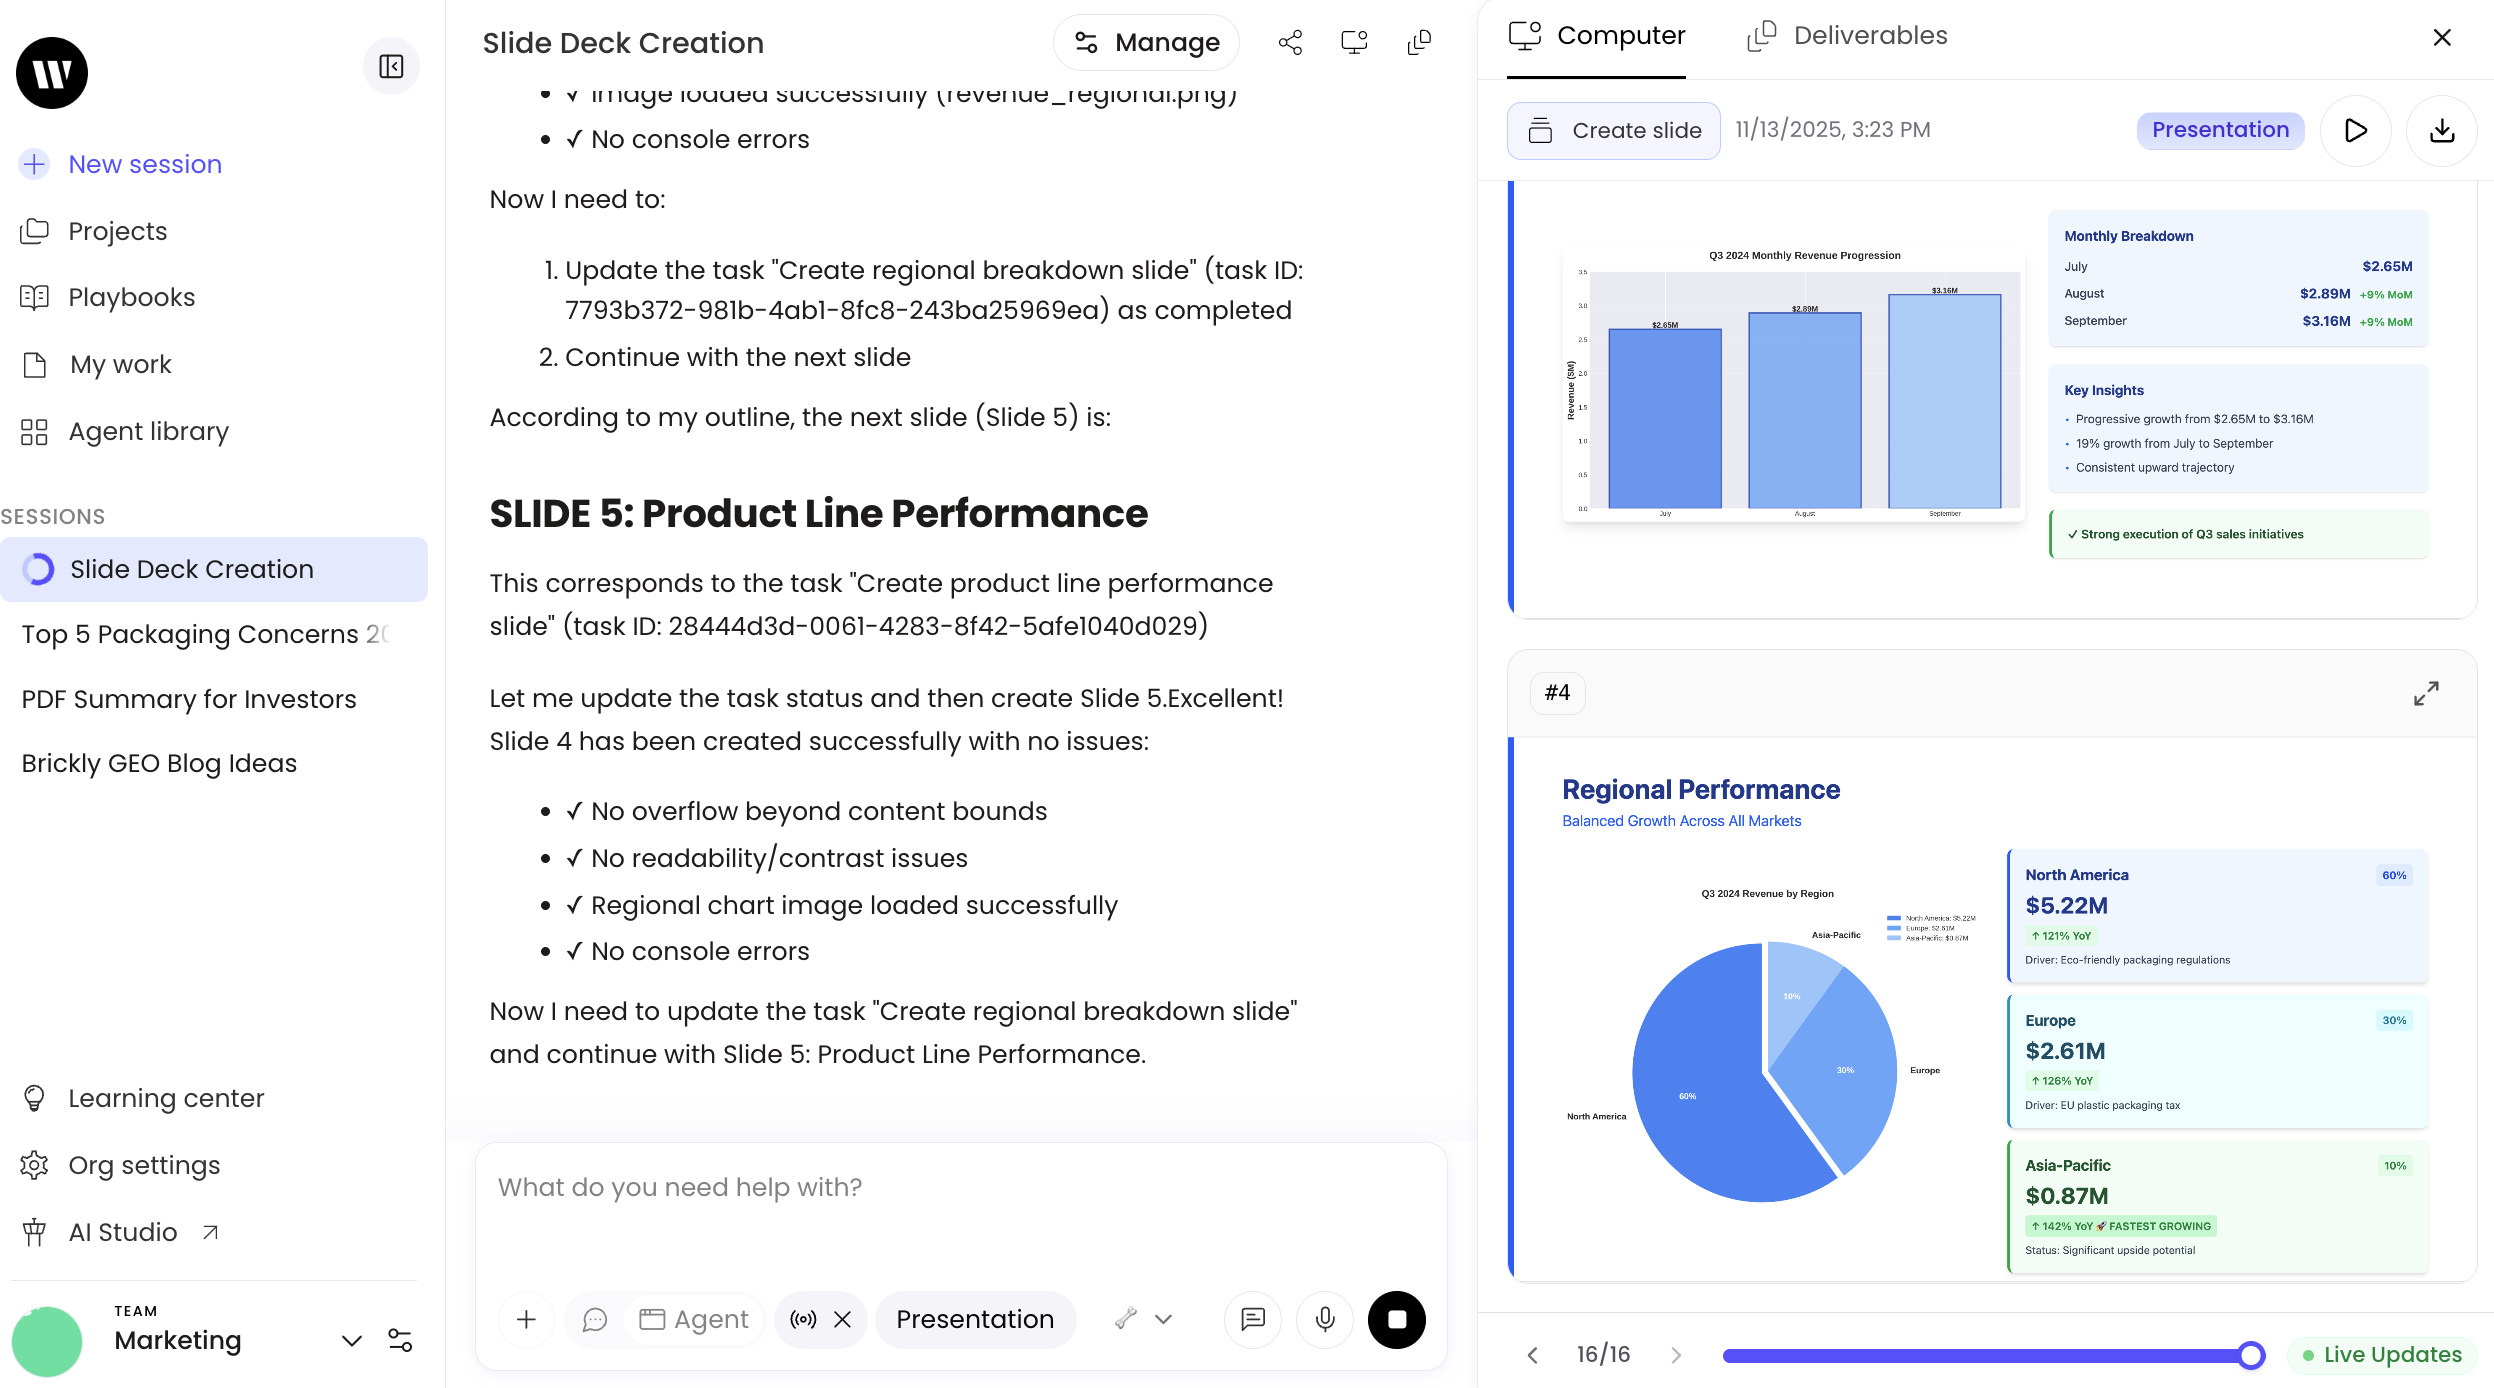Screen dimensions: 2494x1388
Task: Stop the running agent
Action: 1396,1320
